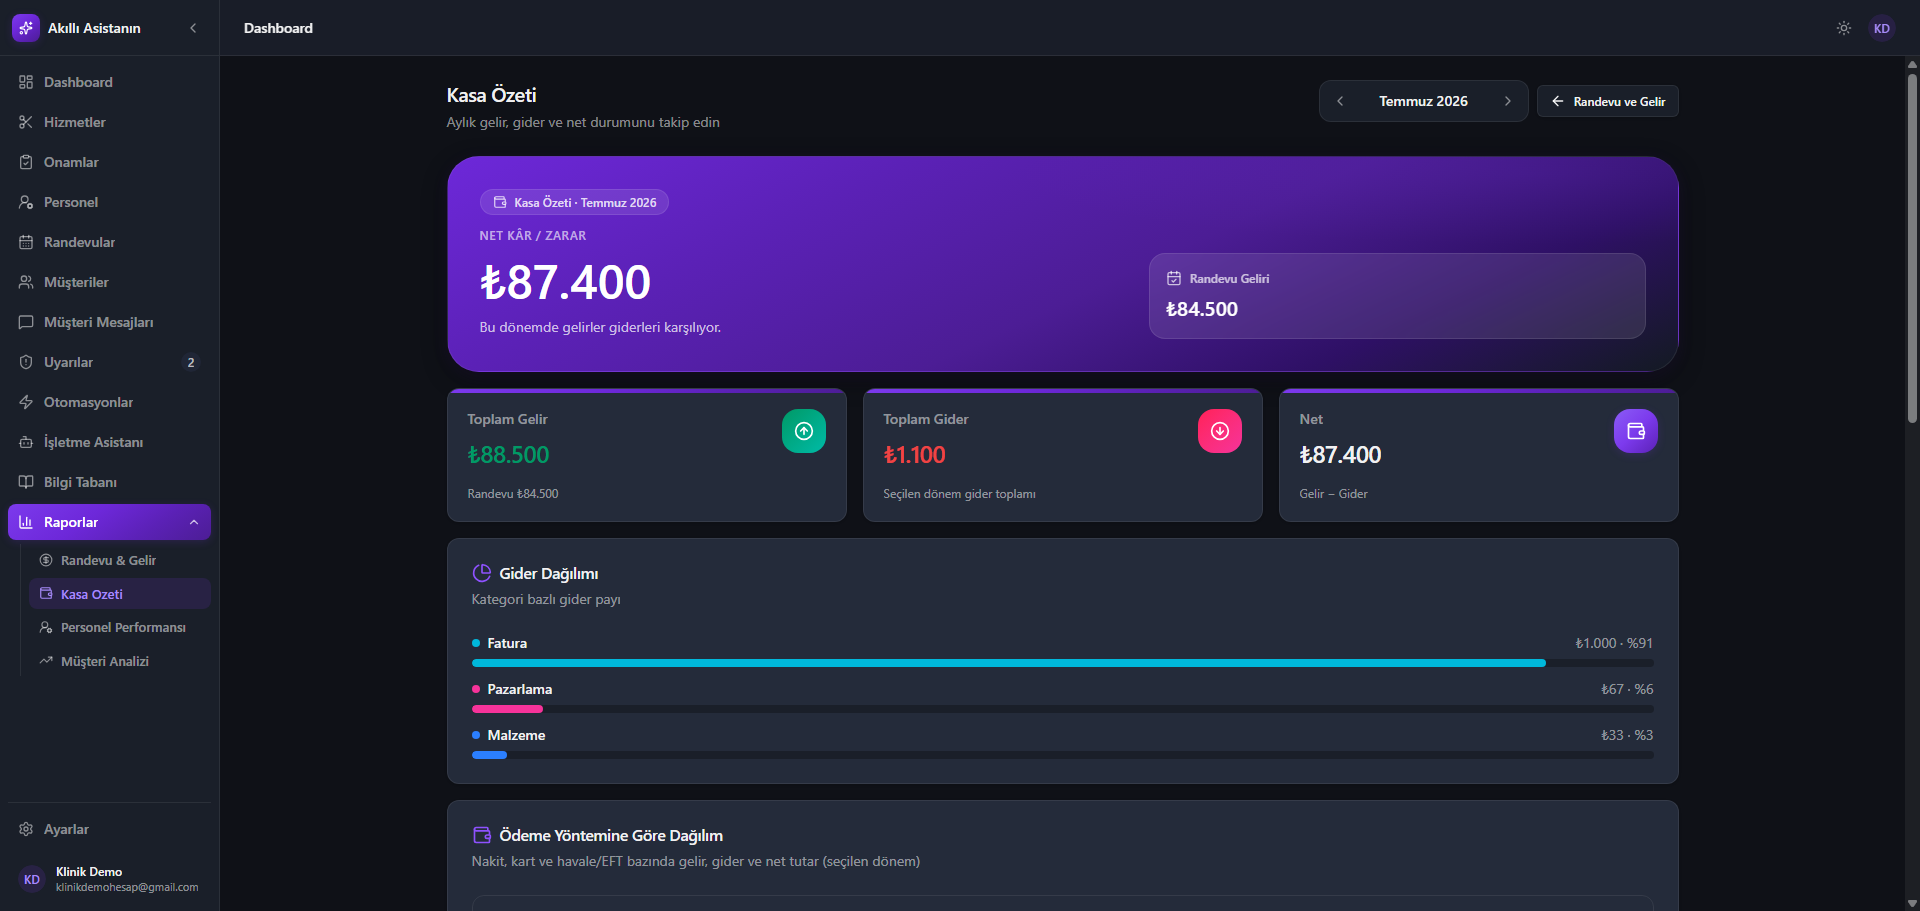Click the Gider Dağılımı pie chart icon
This screenshot has width=1920, height=911.
(481, 573)
